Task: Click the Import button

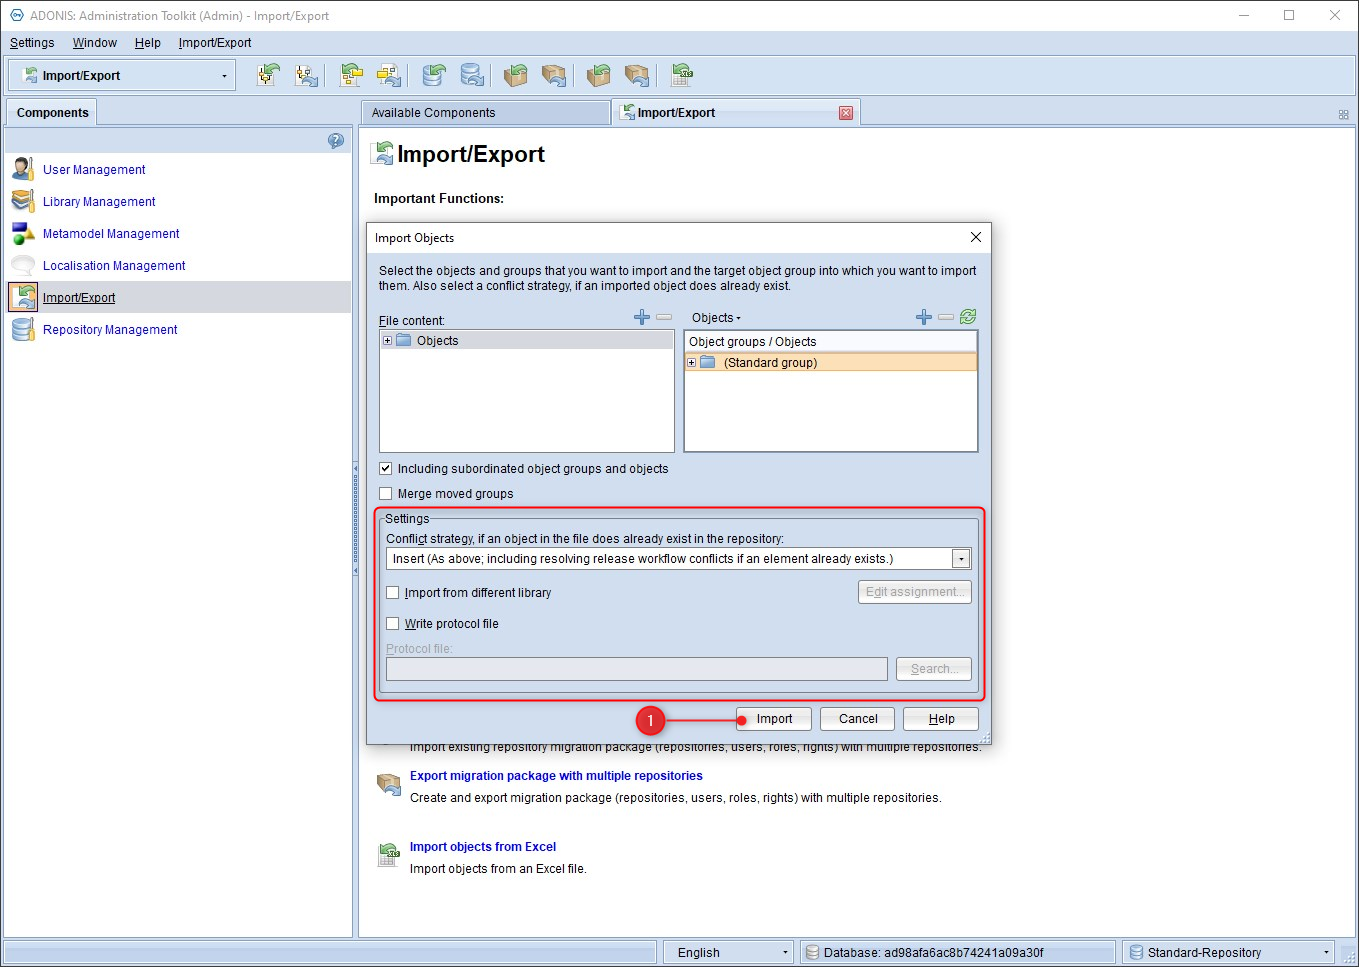Action: tap(774, 719)
